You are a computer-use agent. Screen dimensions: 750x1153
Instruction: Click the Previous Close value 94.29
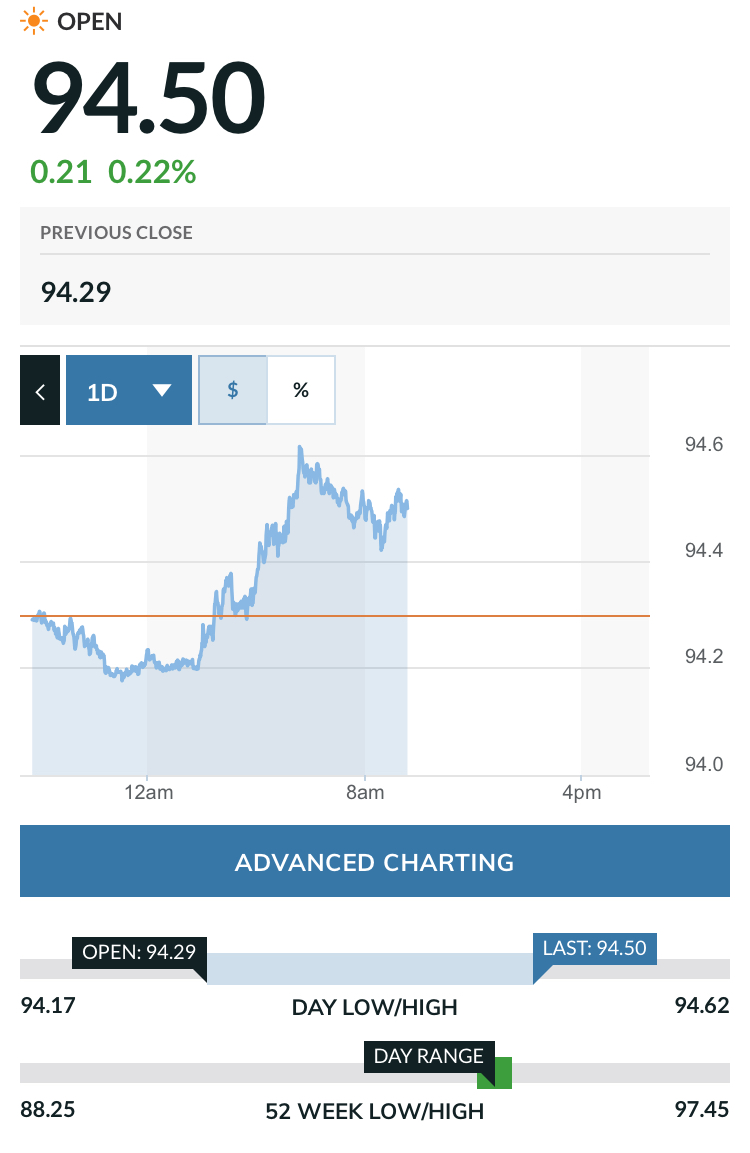pyautogui.click(x=76, y=292)
